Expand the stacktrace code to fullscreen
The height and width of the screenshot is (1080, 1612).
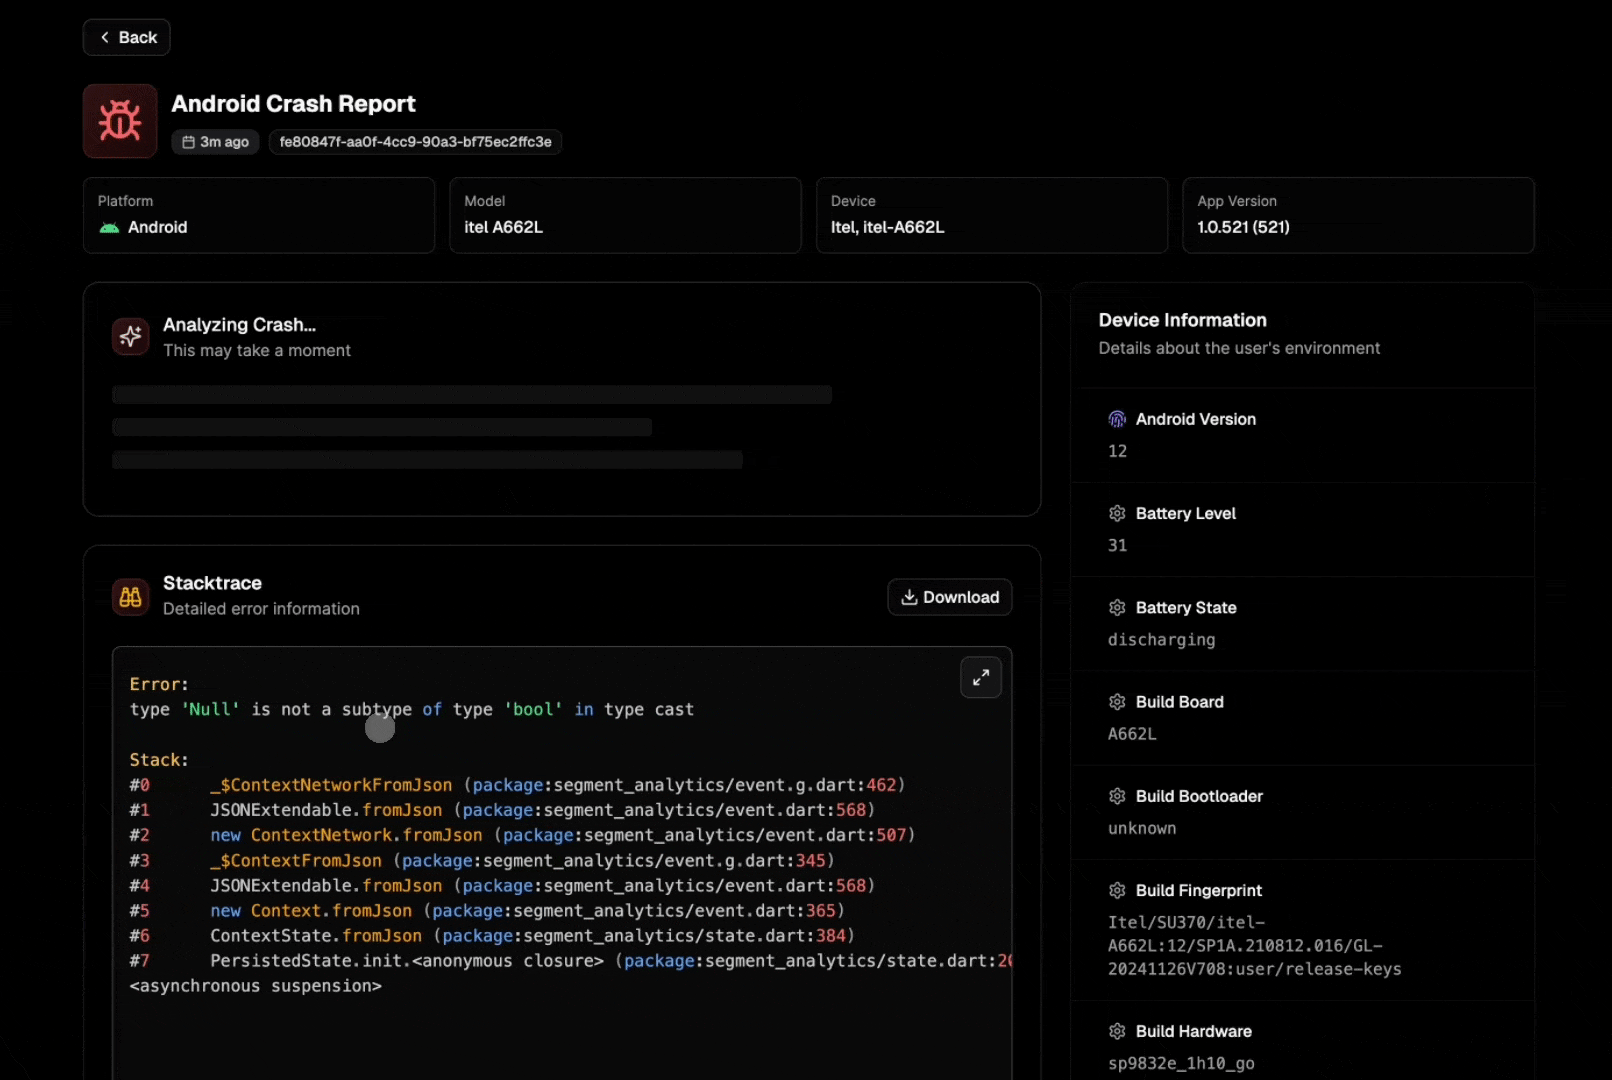980,677
